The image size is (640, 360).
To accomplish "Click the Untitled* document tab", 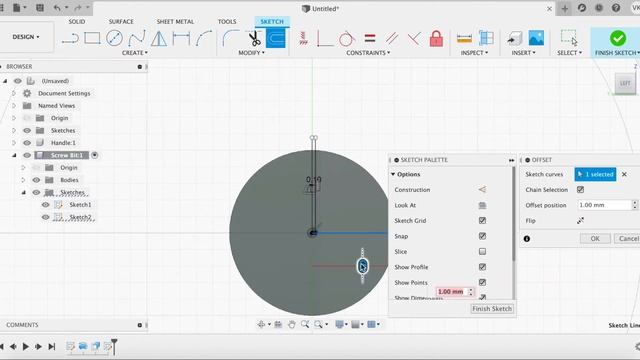I will (321, 9).
